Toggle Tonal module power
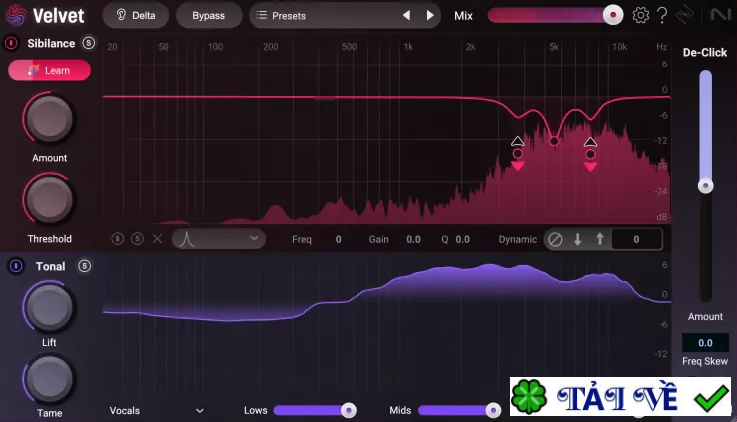 click(16, 266)
